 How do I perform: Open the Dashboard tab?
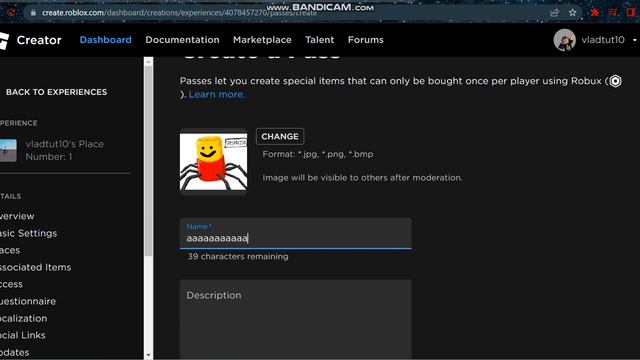105,40
